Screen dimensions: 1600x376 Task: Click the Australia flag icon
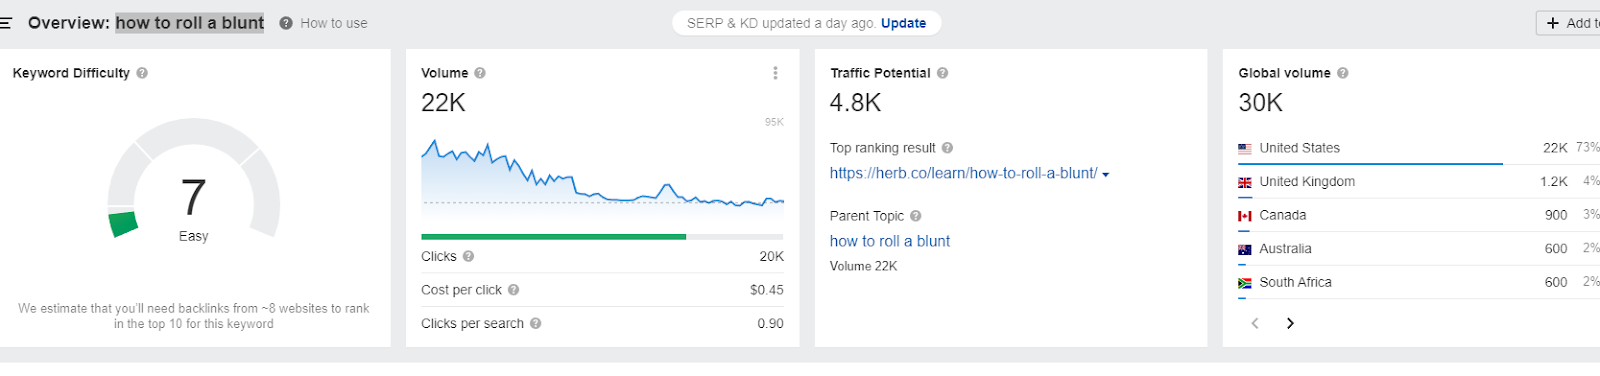coord(1245,249)
